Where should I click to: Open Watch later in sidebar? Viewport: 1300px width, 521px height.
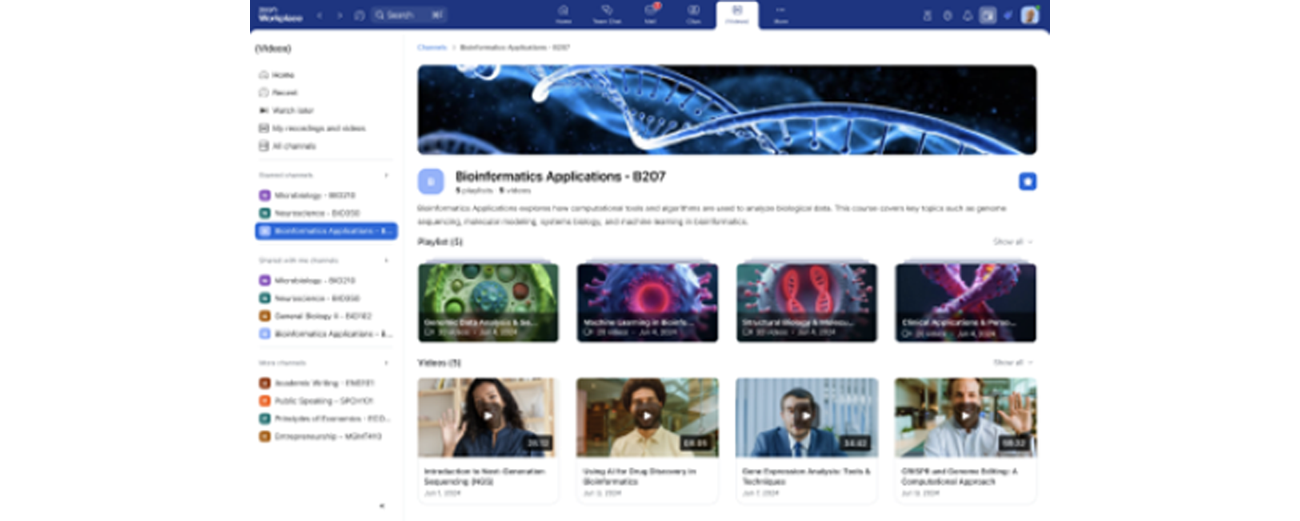click(292, 110)
